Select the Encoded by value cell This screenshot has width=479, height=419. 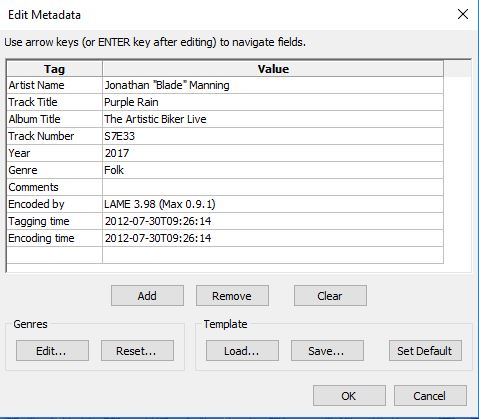(273, 204)
